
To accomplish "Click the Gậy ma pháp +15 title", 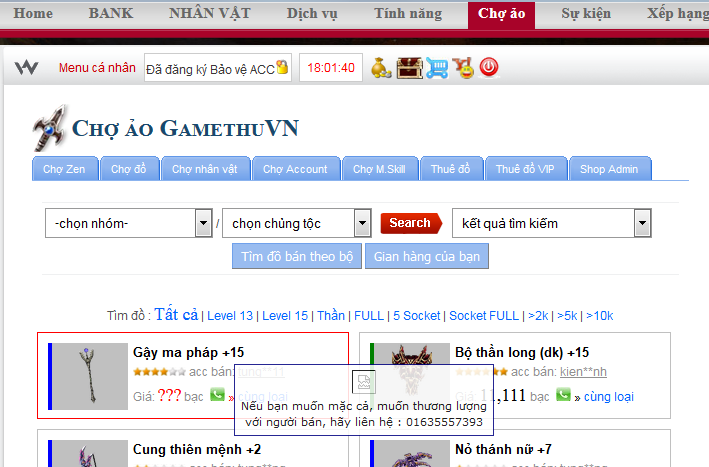I will [189, 352].
